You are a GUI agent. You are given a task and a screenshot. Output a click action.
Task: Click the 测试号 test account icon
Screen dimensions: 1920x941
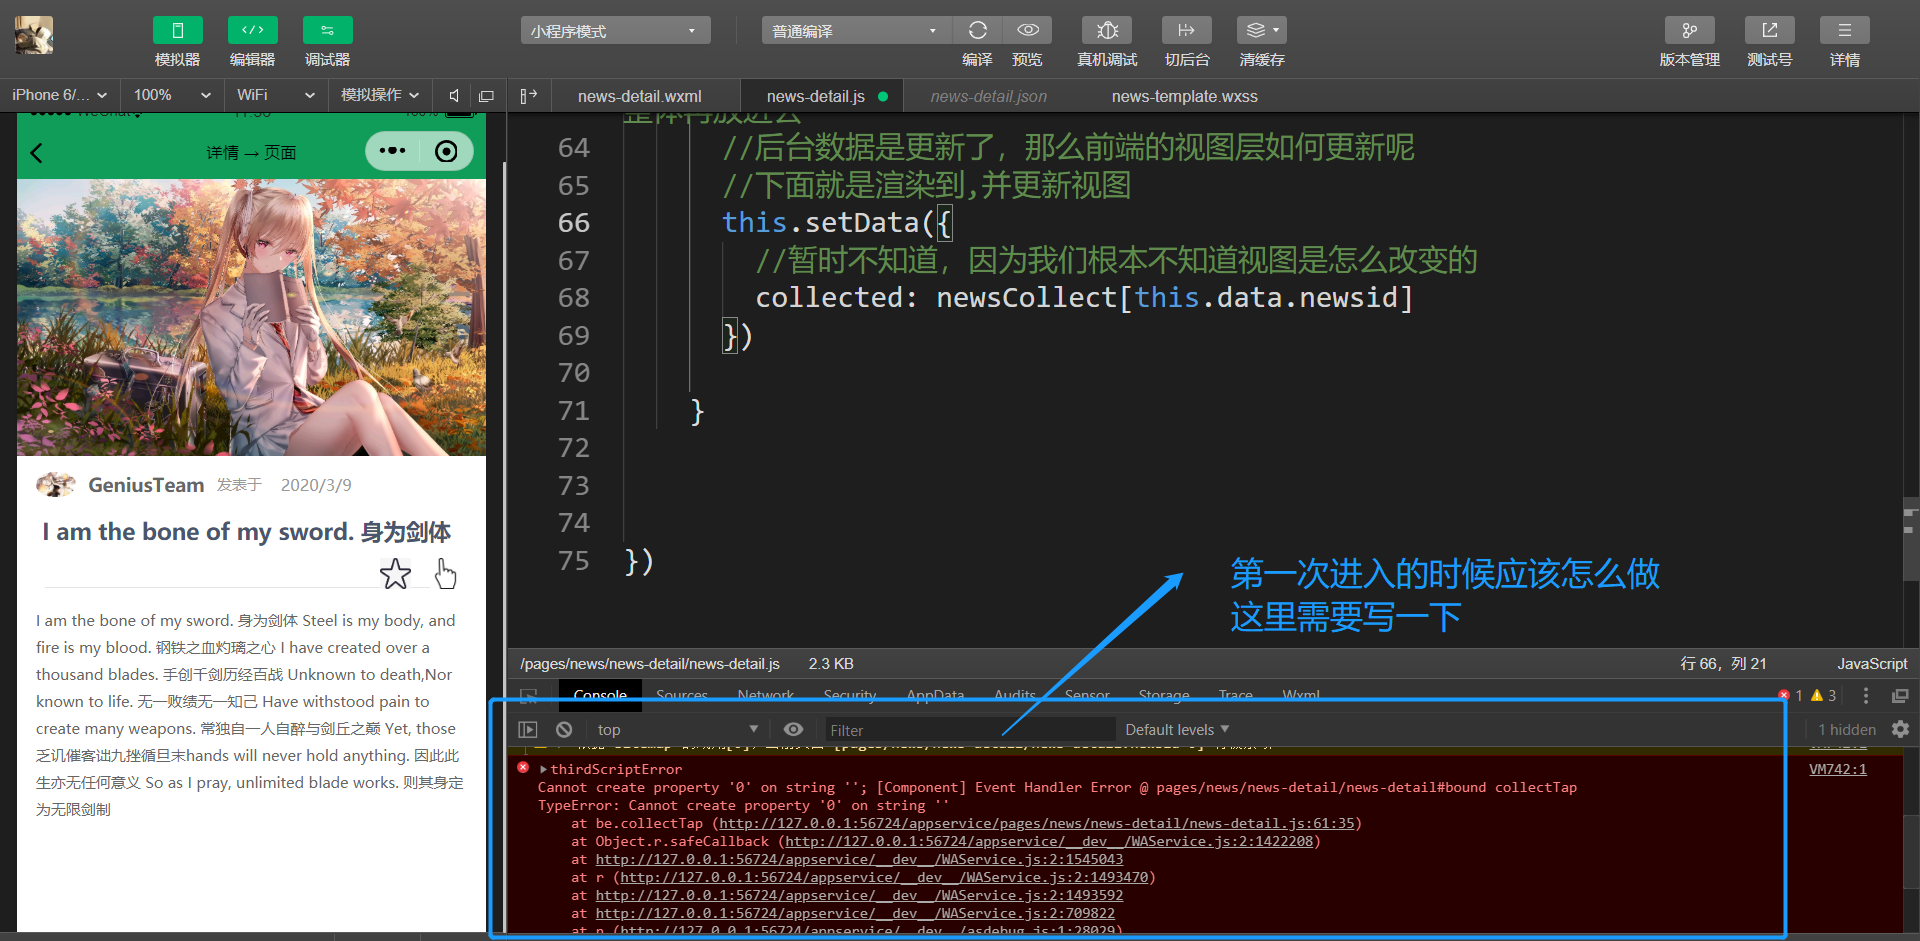coord(1770,30)
